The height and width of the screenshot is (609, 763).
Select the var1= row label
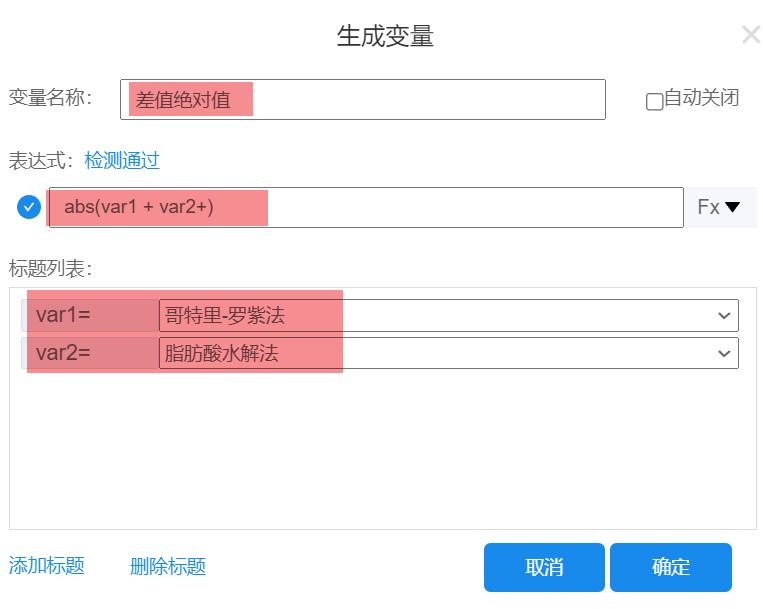point(63,315)
